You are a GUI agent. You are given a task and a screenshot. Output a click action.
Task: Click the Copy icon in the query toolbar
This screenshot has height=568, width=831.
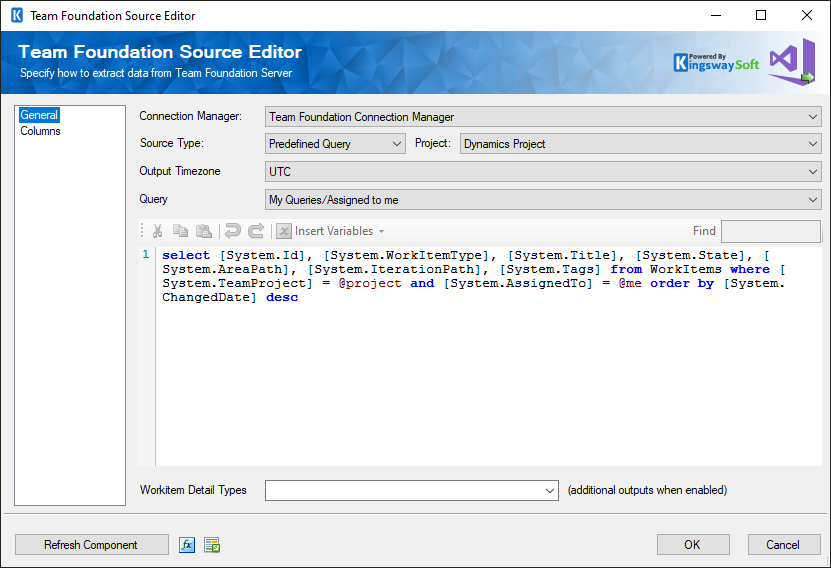[x=181, y=231]
